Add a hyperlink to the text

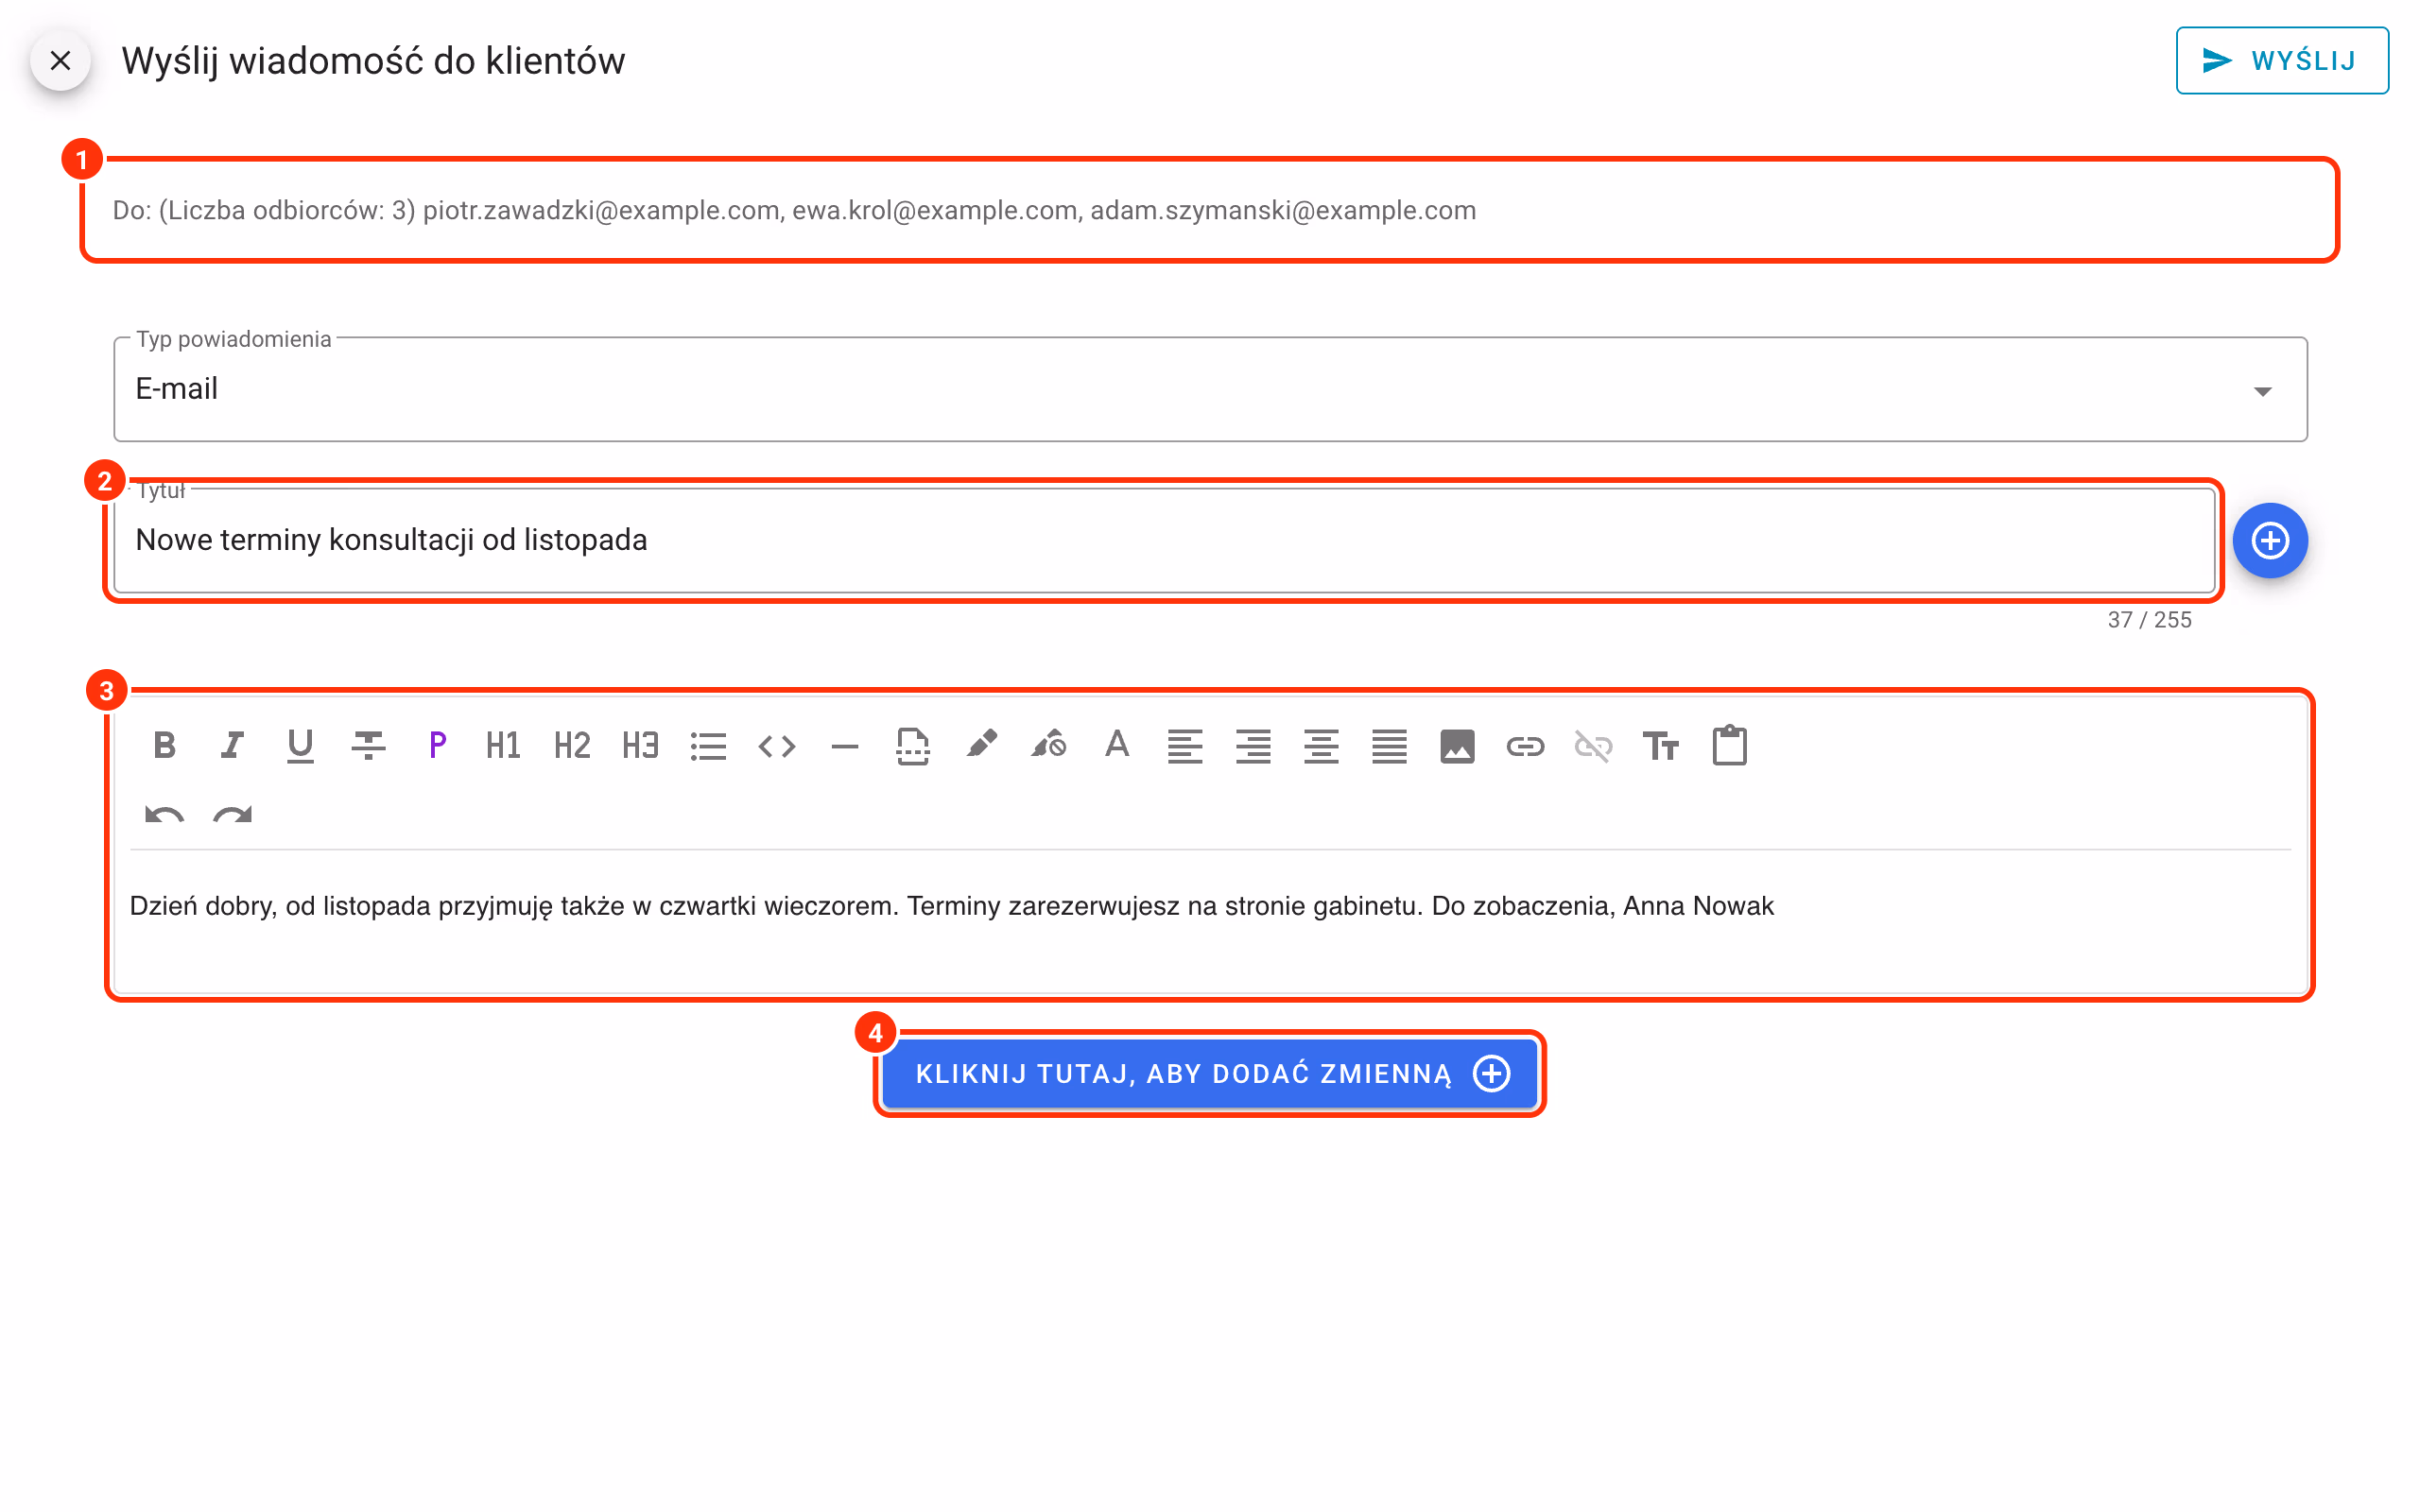pyautogui.click(x=1525, y=746)
